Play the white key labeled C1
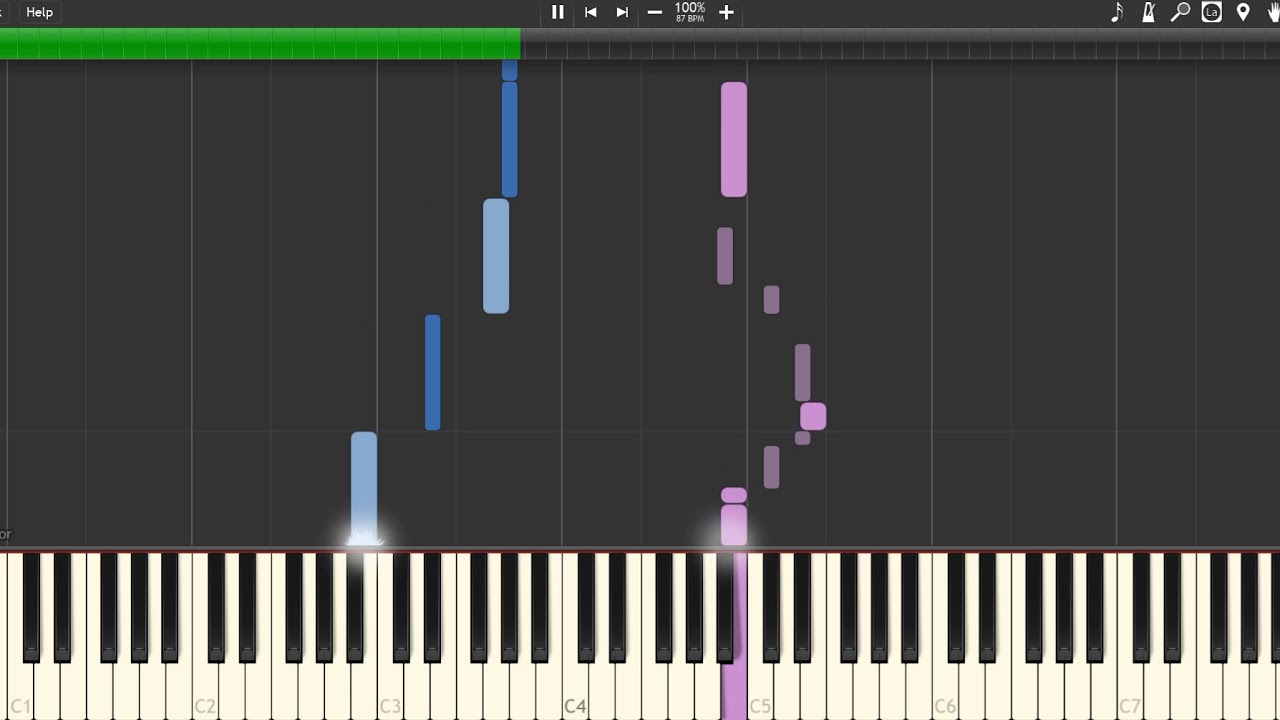Screen dimensions: 1280x720 (20, 690)
